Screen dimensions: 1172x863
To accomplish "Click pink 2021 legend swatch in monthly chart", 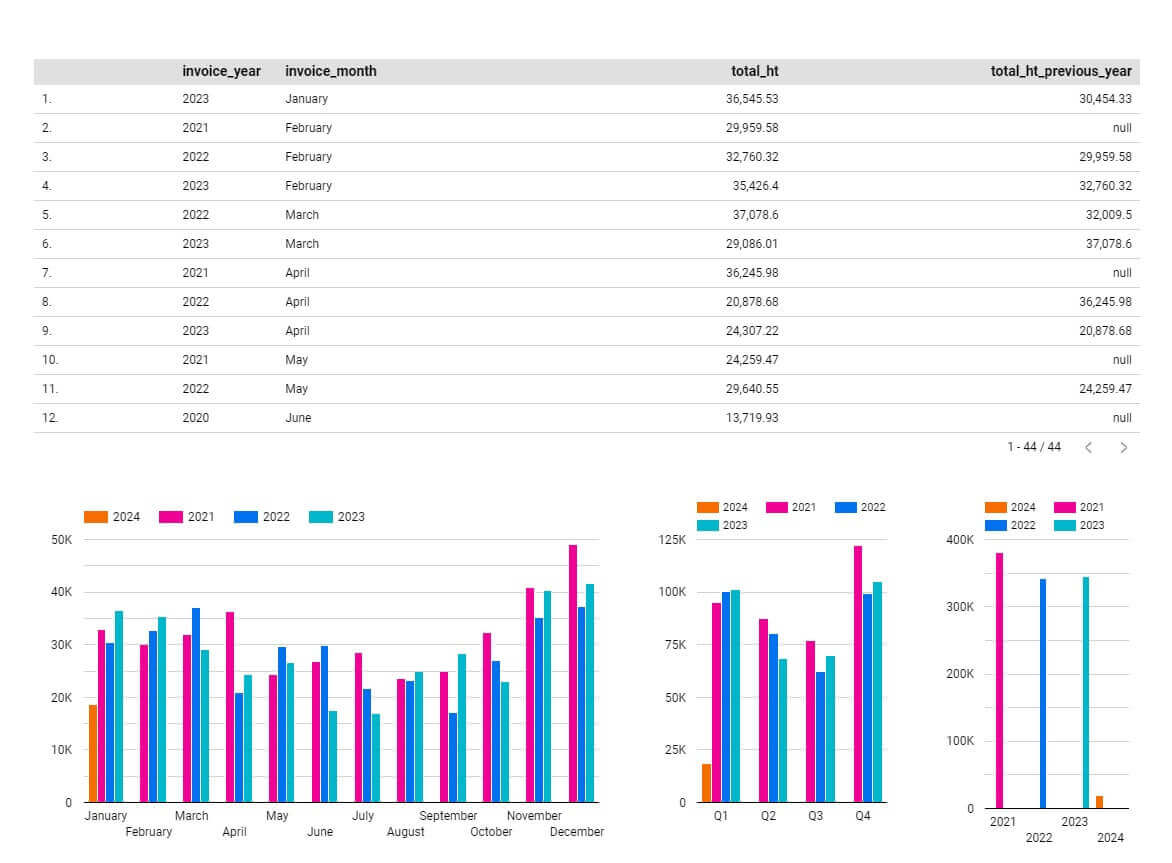I will 171,517.
